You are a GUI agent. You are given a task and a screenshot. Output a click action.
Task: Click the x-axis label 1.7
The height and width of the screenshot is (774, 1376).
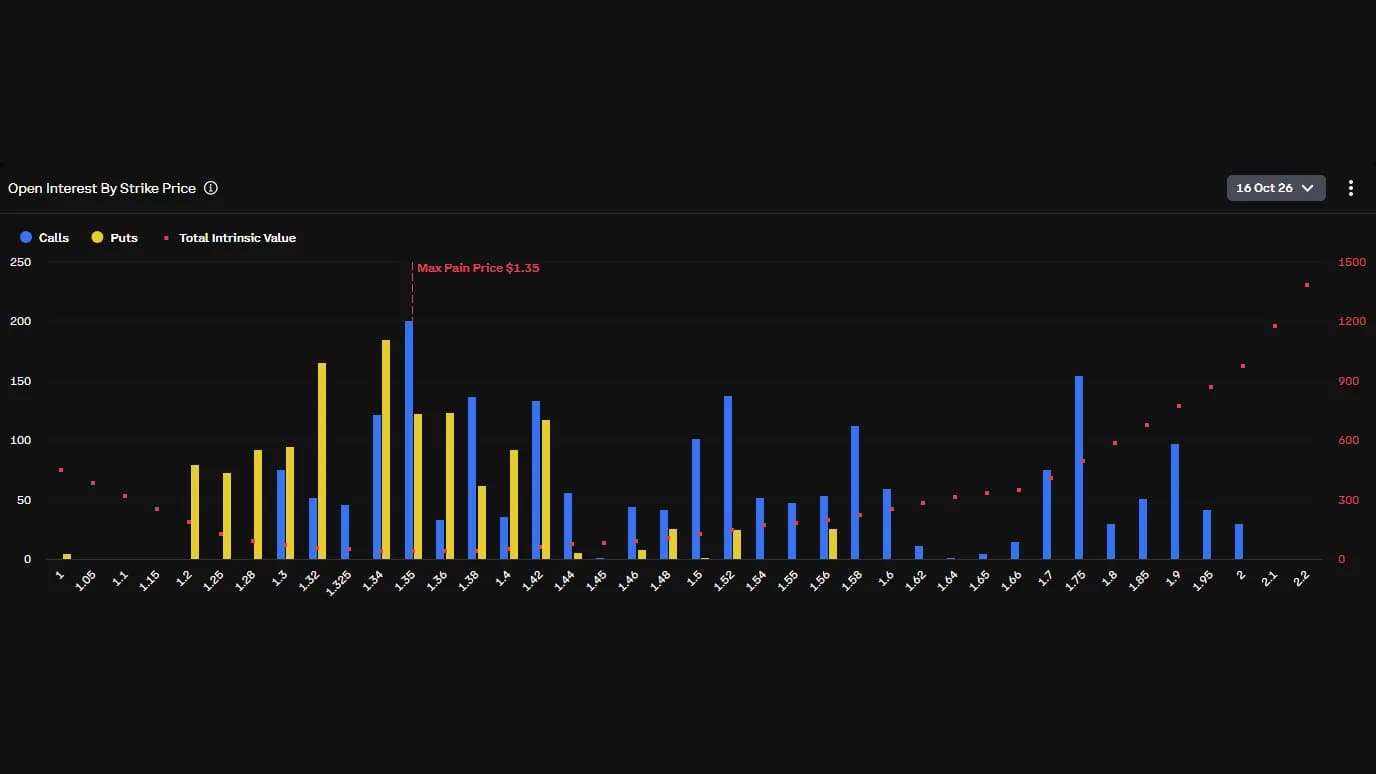(1046, 578)
